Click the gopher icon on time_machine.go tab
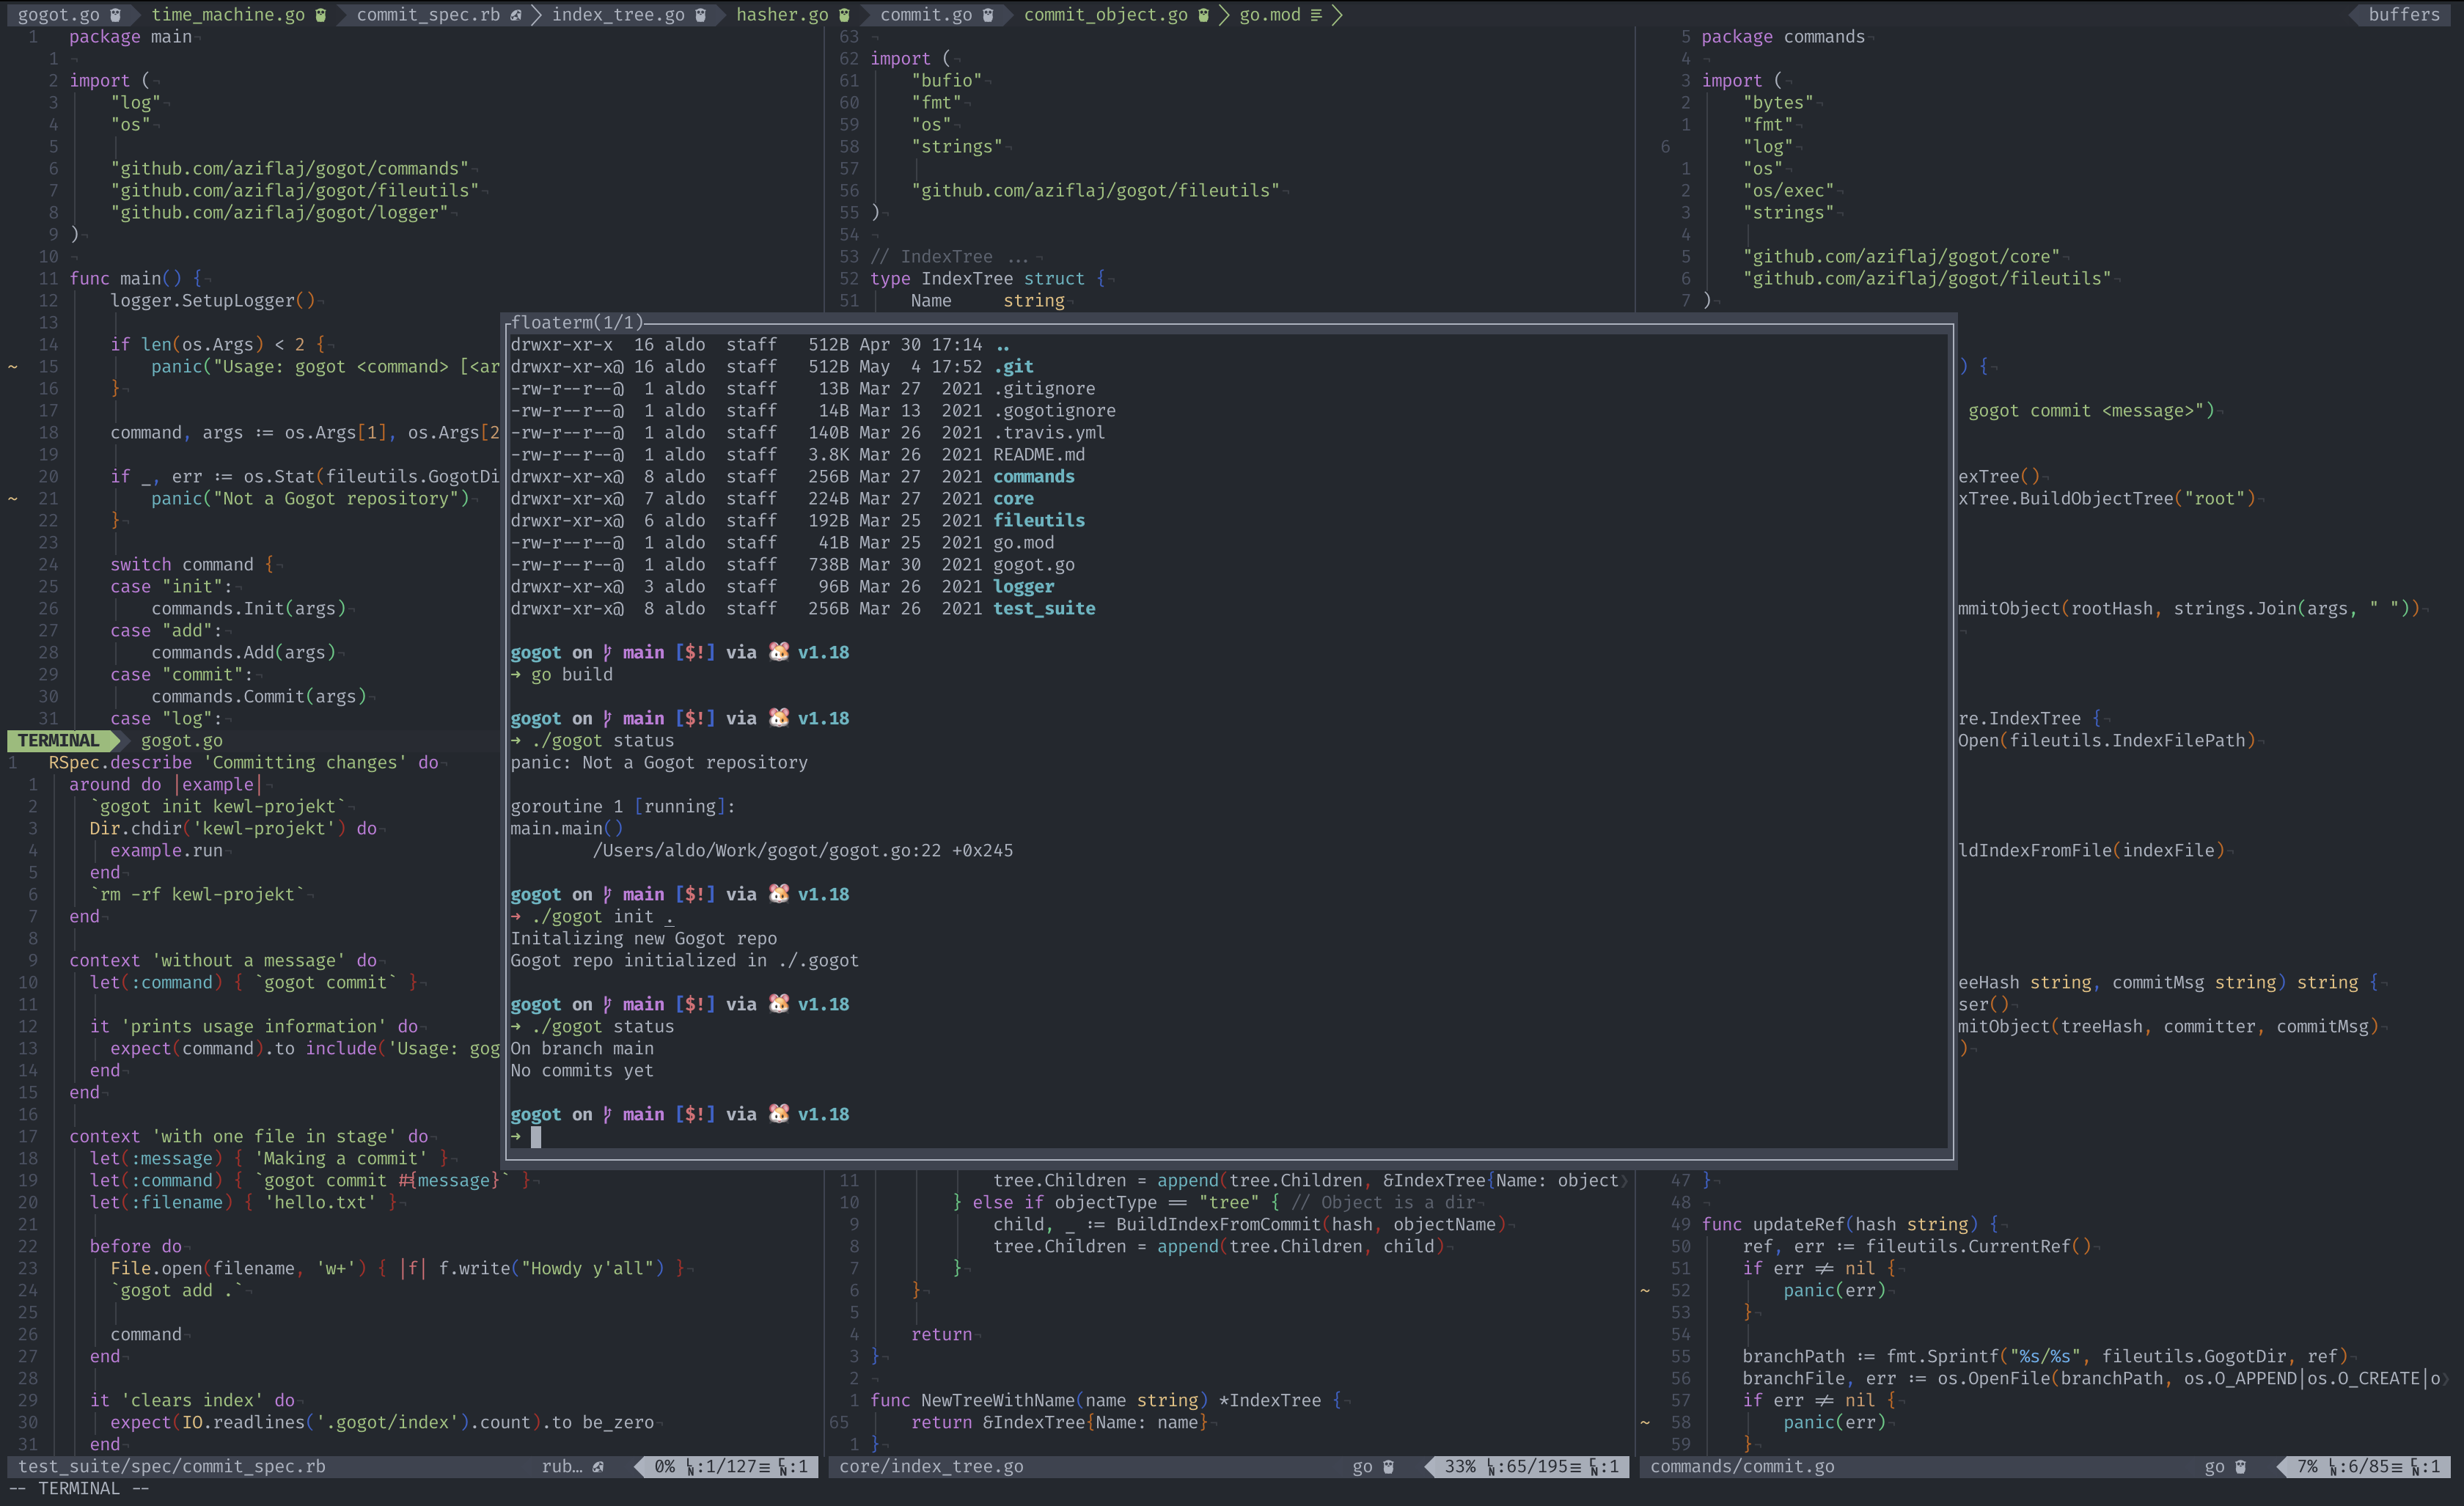Image resolution: width=2464 pixels, height=1506 pixels. coord(320,14)
